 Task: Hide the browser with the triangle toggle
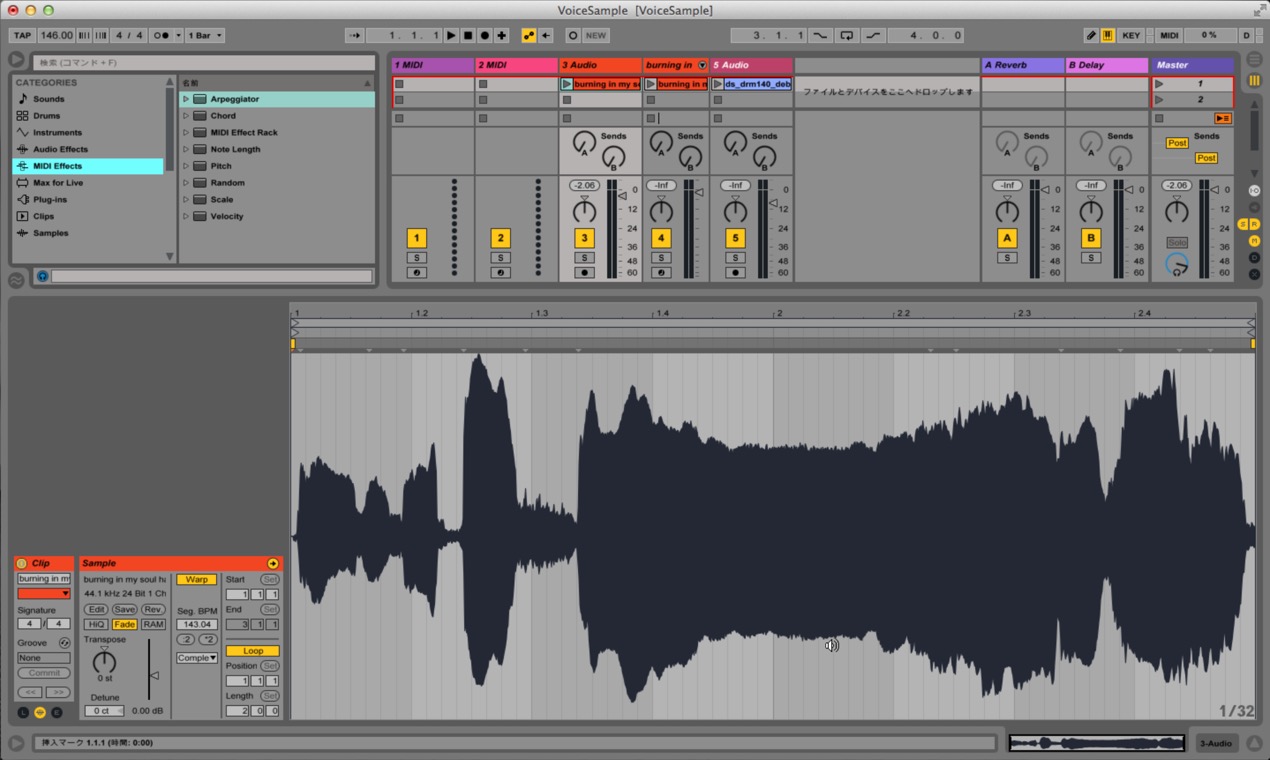(16, 60)
